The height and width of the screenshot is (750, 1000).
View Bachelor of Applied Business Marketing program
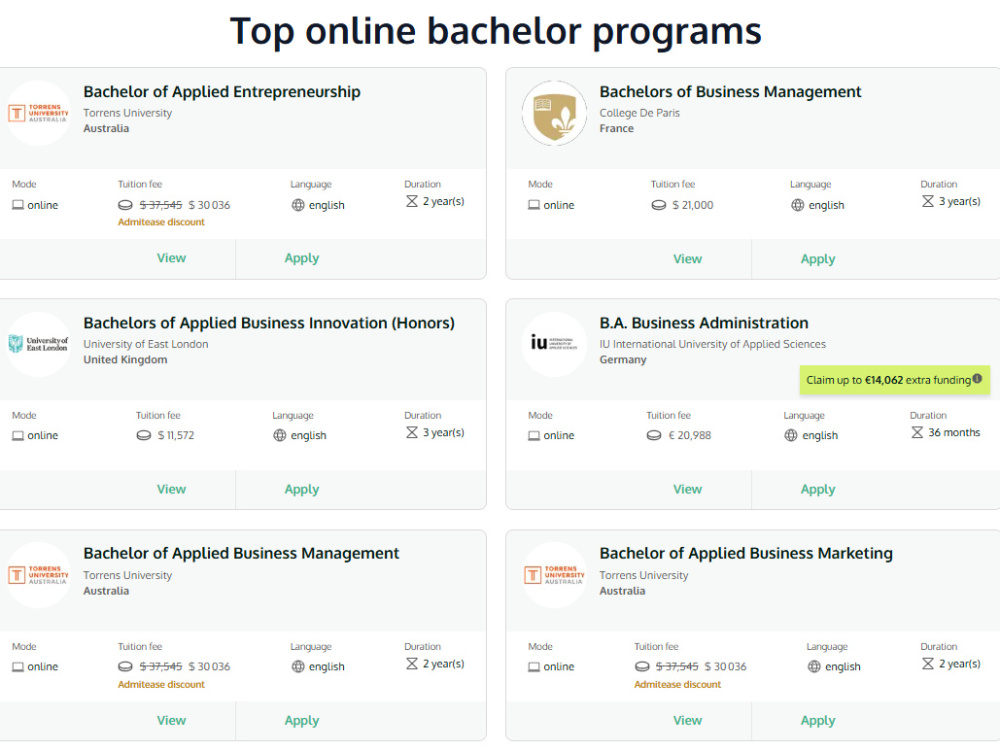pyautogui.click(x=688, y=720)
